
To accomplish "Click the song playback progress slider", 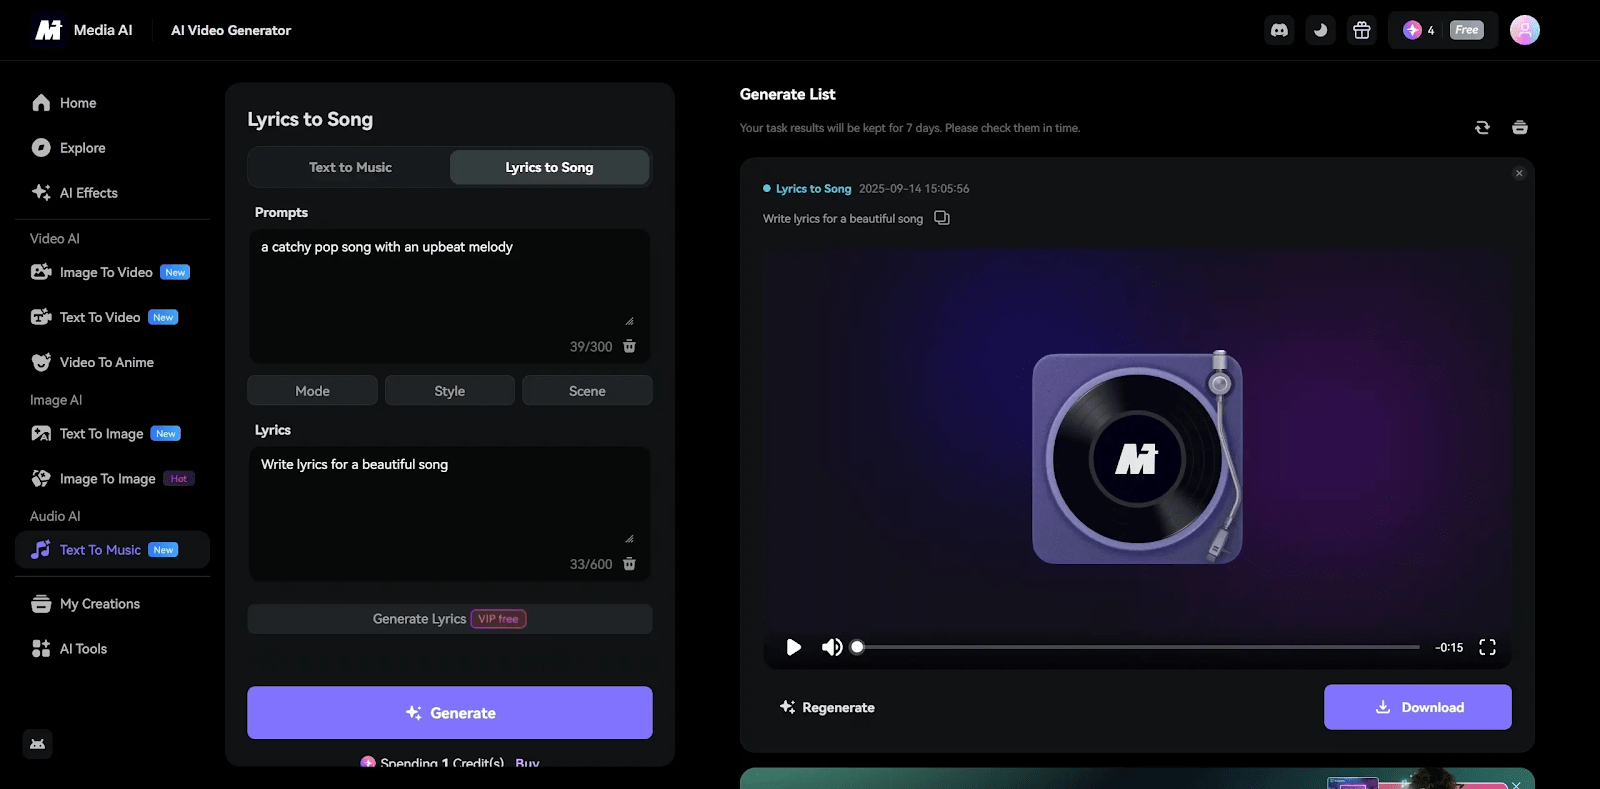I will point(1137,647).
